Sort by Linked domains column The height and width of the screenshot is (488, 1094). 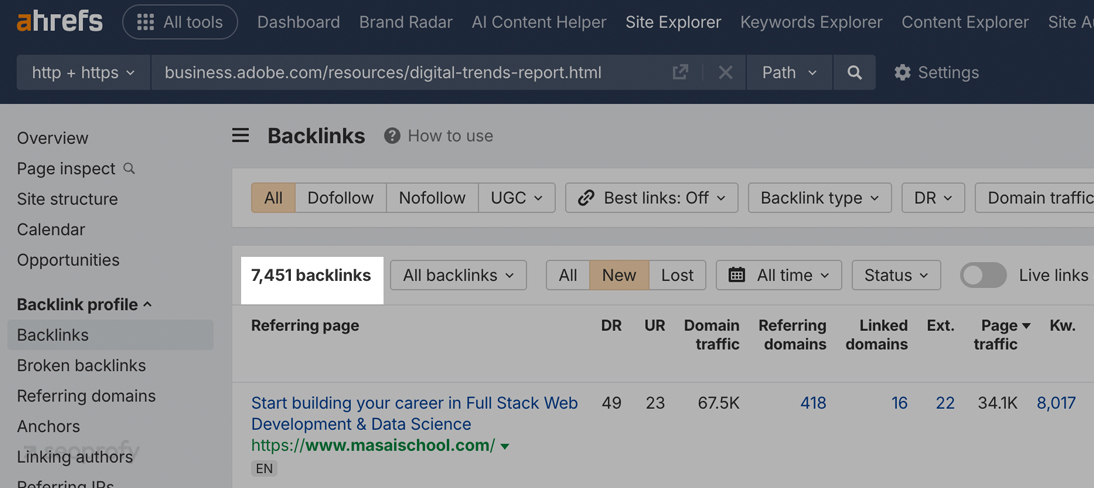(877, 334)
